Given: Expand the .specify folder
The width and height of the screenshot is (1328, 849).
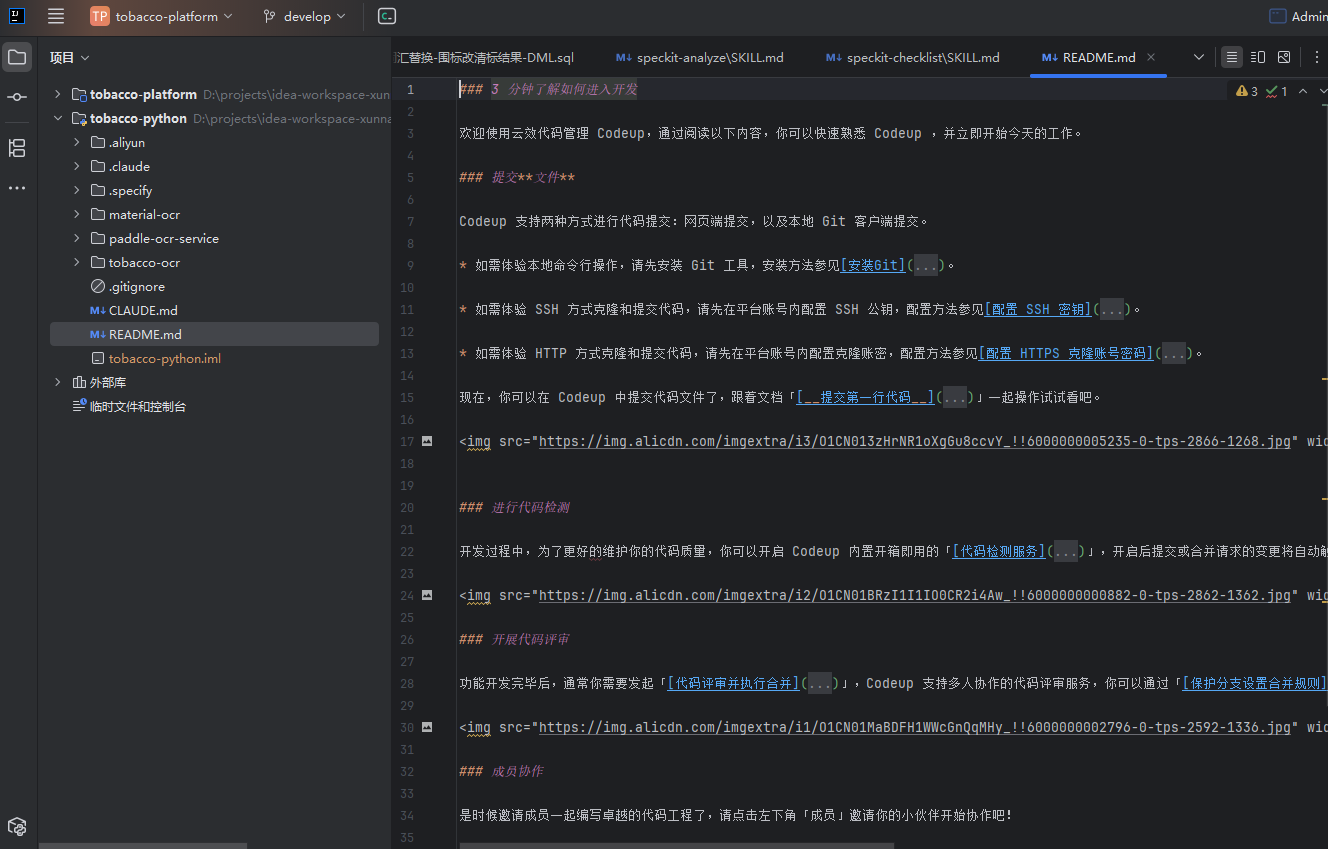Looking at the screenshot, I should (x=77, y=191).
